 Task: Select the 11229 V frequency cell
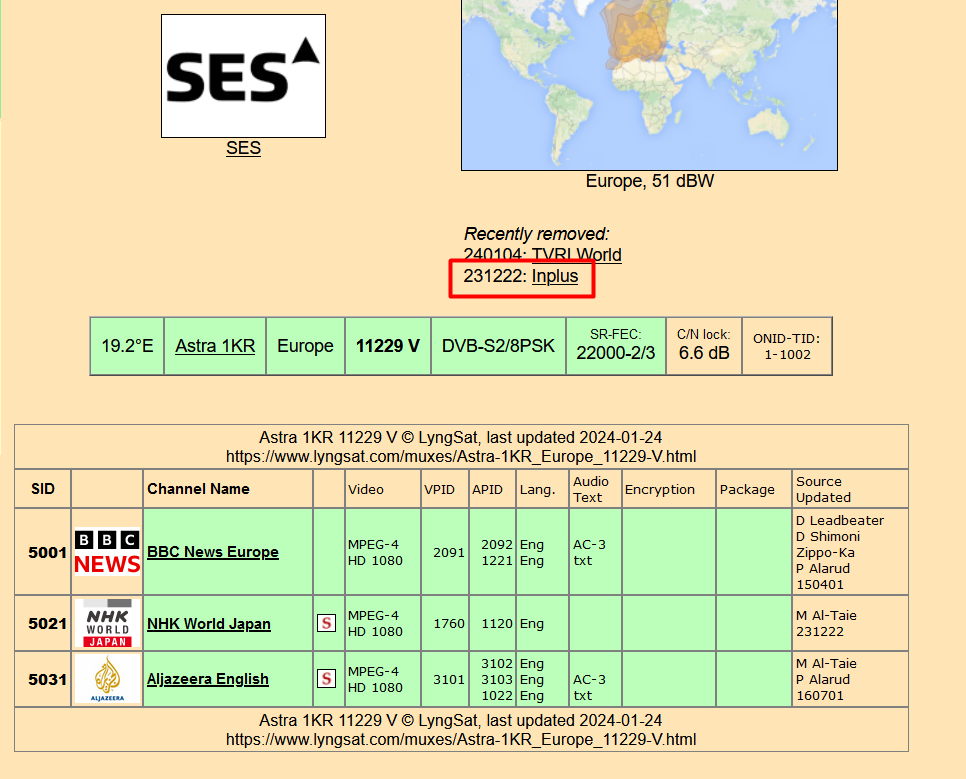pyautogui.click(x=388, y=346)
